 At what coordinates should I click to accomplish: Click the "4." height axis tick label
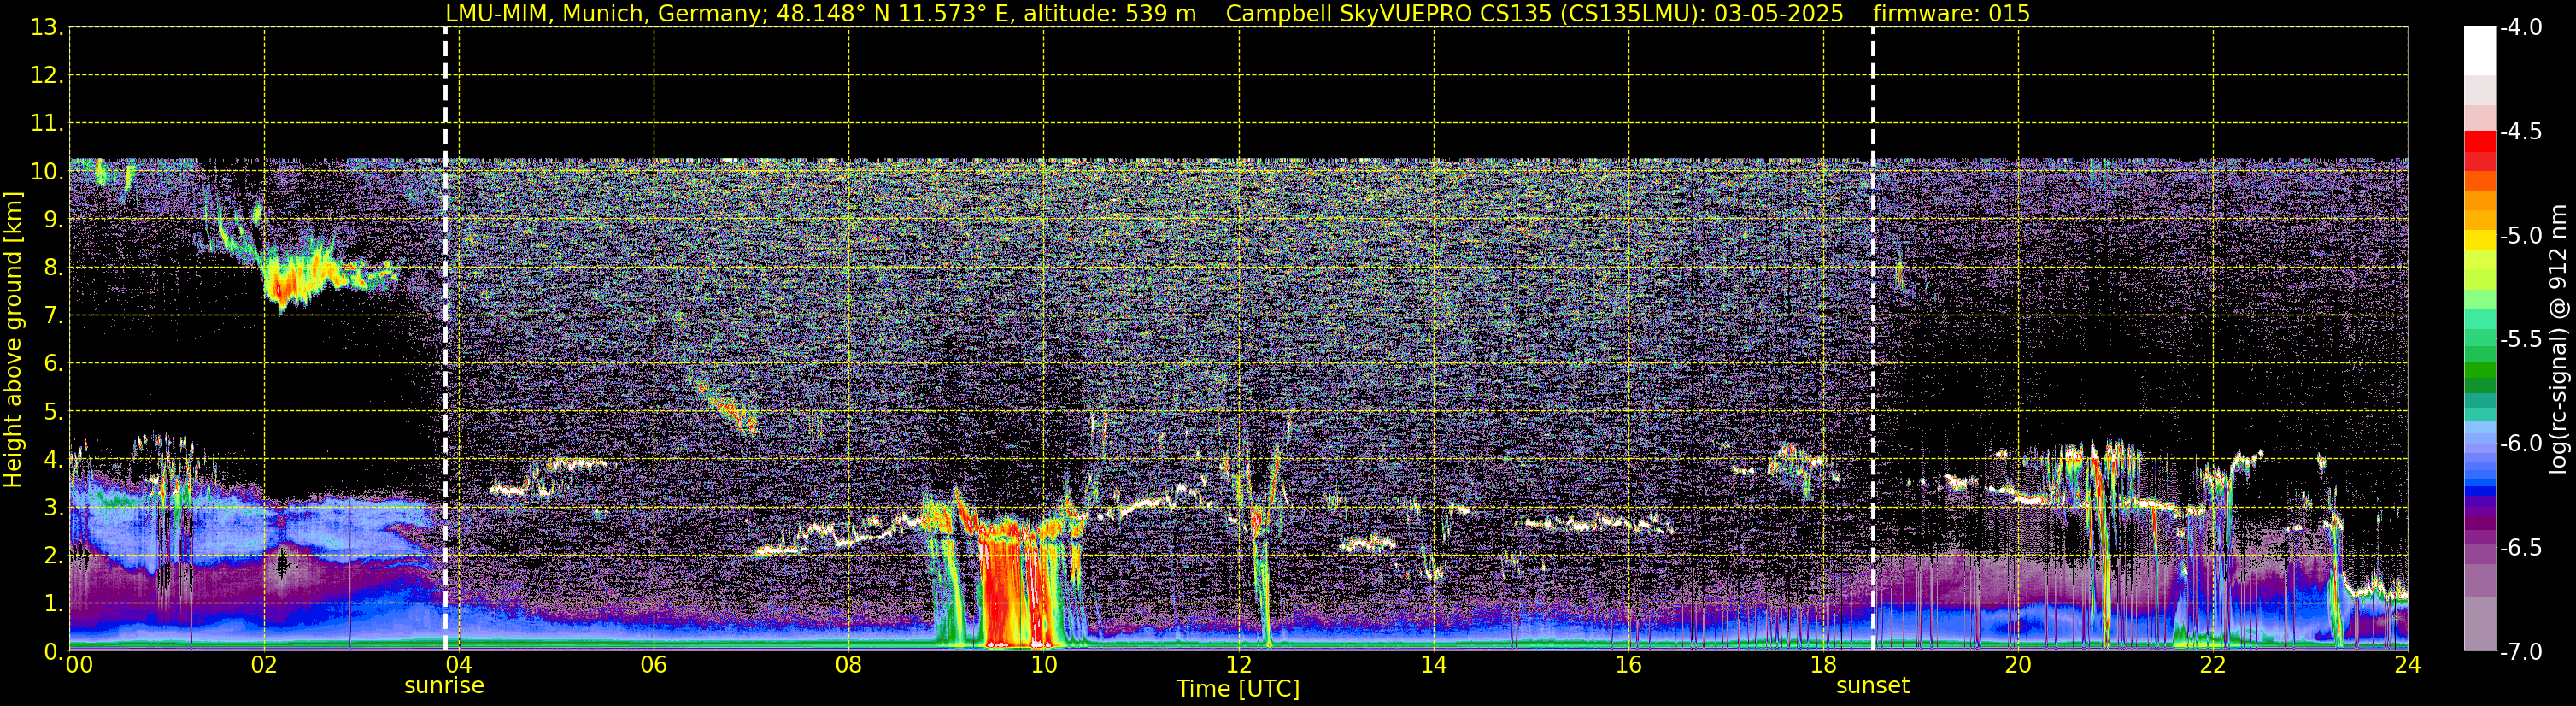(x=54, y=460)
